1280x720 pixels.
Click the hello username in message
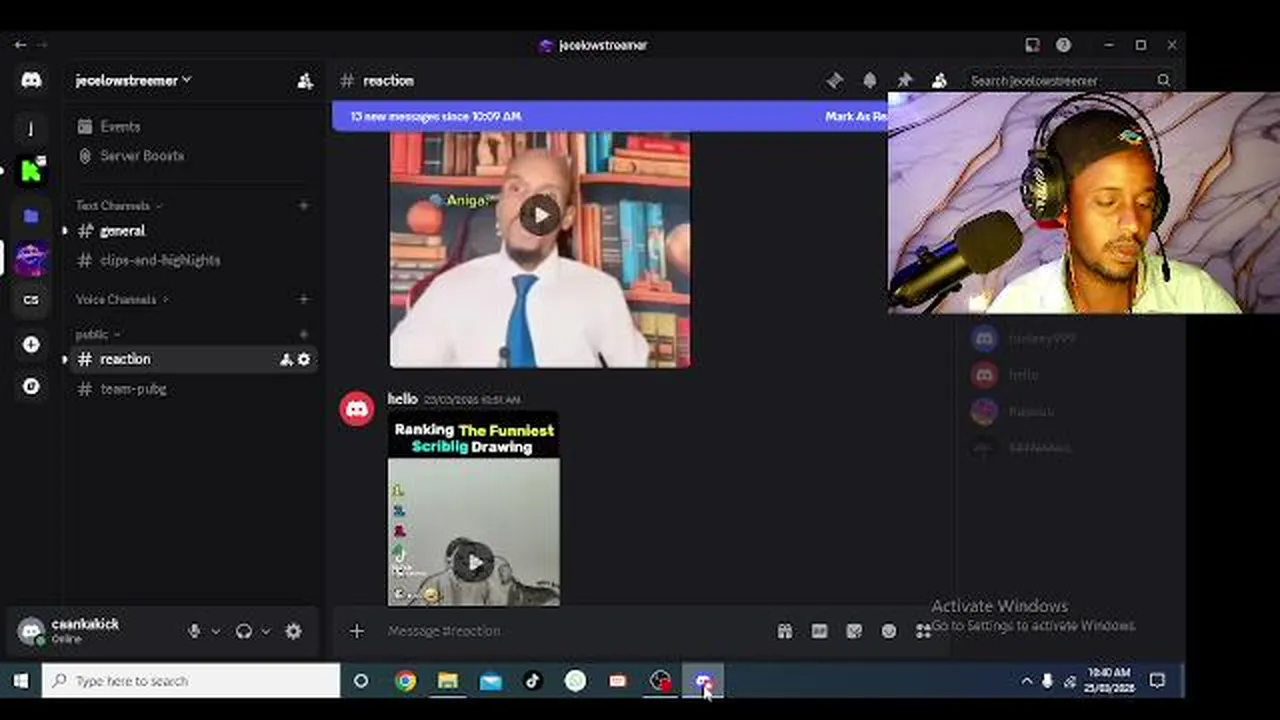(x=402, y=399)
